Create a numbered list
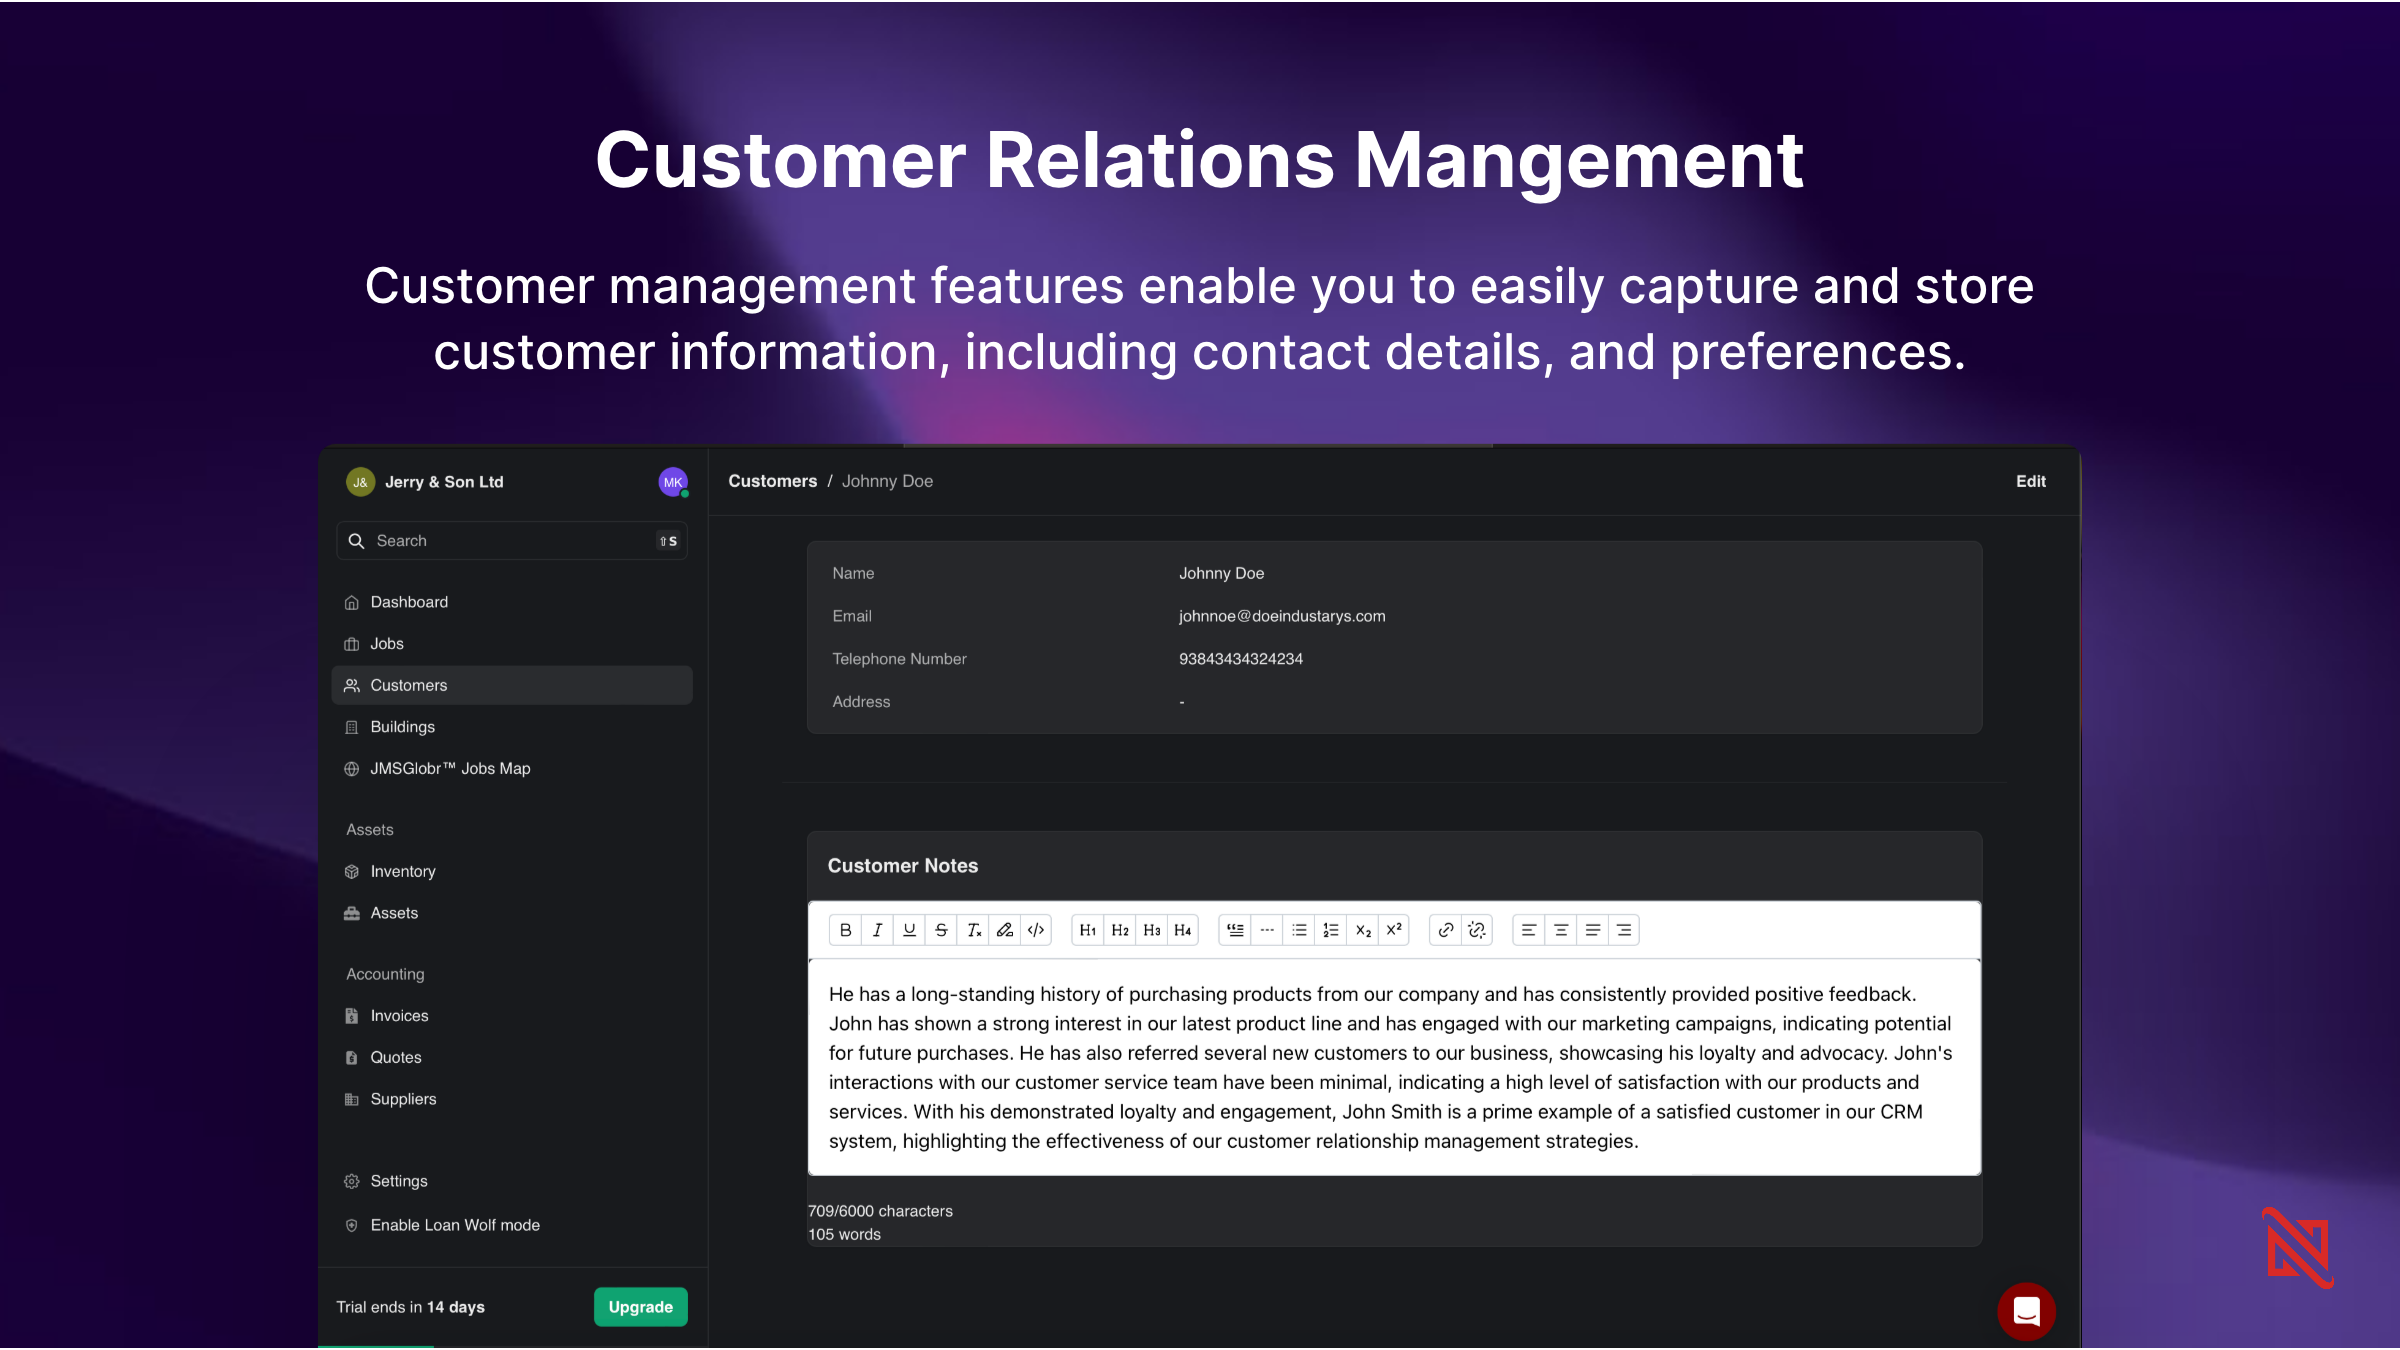This screenshot has width=2400, height=1350. point(1330,930)
